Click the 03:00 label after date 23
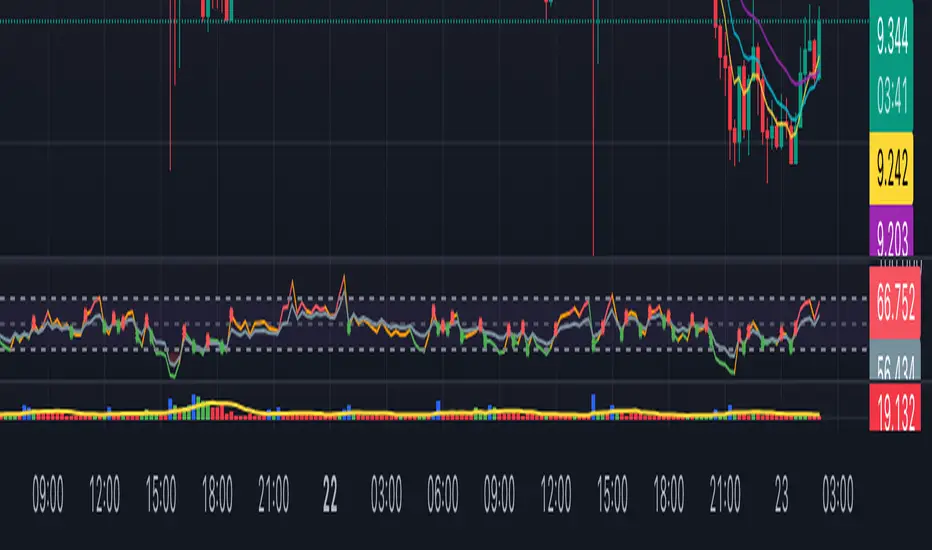Screen dimensions: 932x550 coord(837,494)
